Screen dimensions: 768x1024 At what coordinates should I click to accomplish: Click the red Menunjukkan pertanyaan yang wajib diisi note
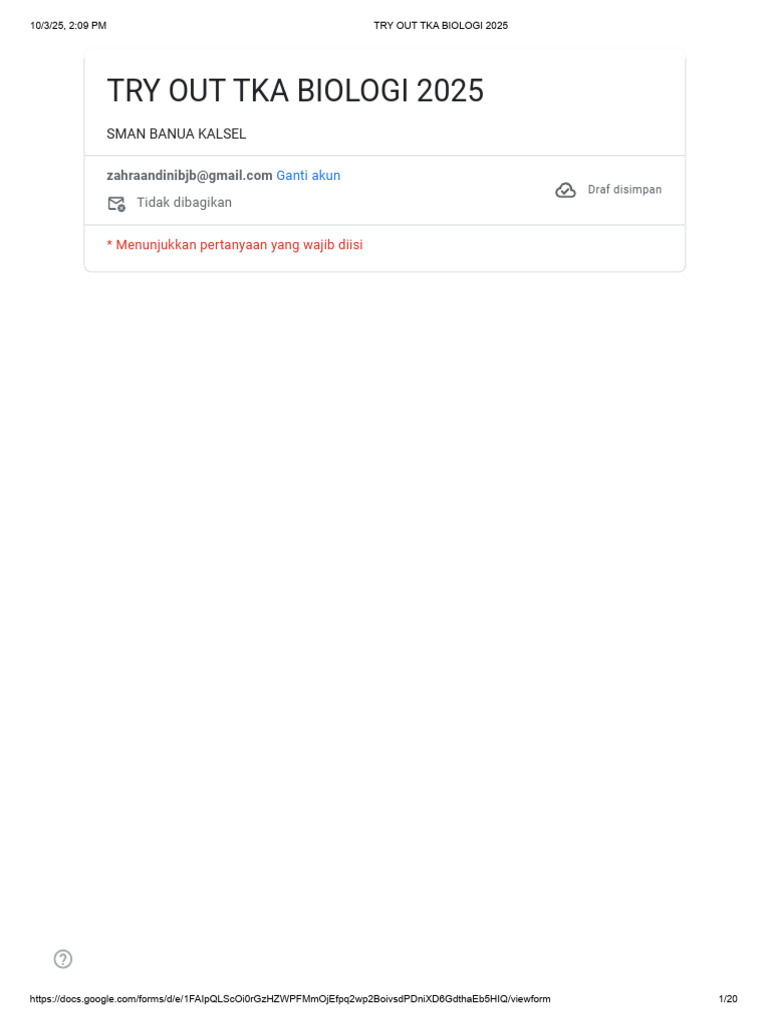pos(234,245)
